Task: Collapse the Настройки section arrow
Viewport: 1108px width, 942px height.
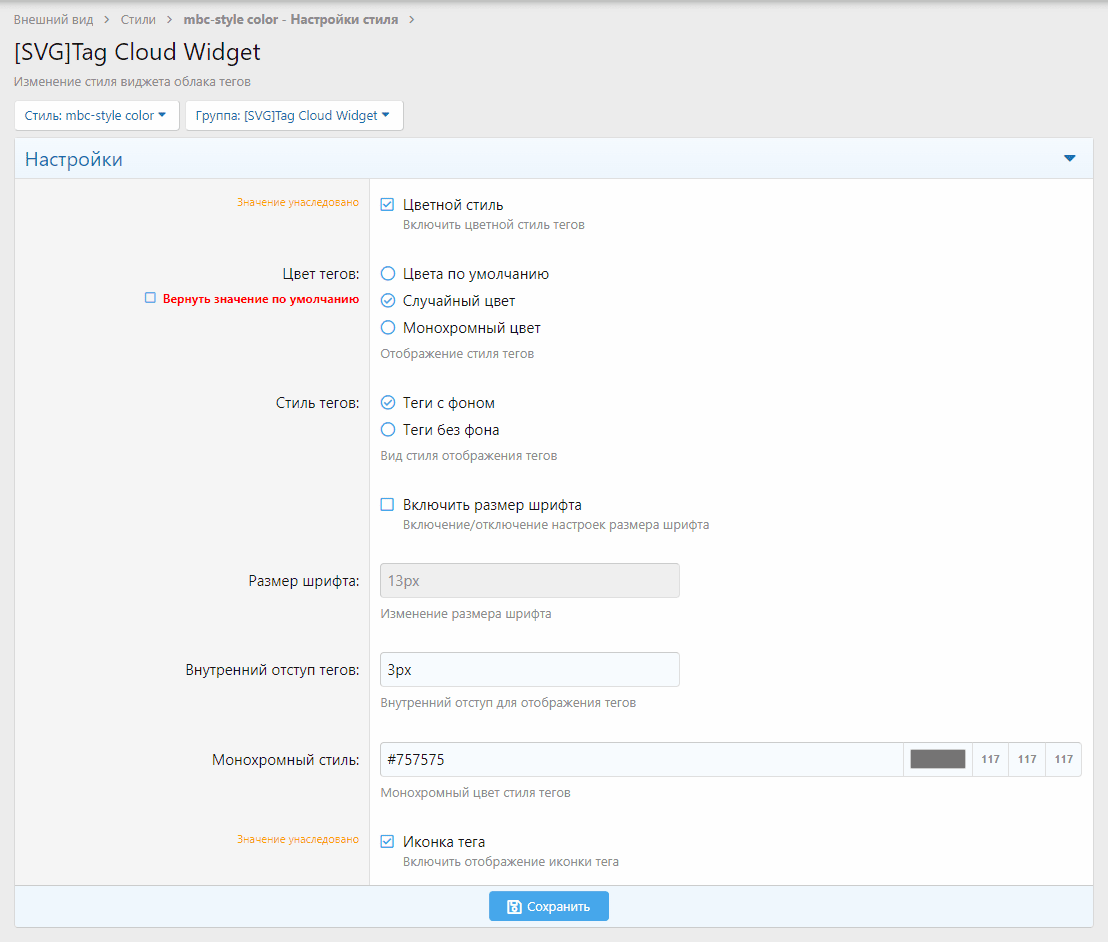Action: pos(1069,159)
